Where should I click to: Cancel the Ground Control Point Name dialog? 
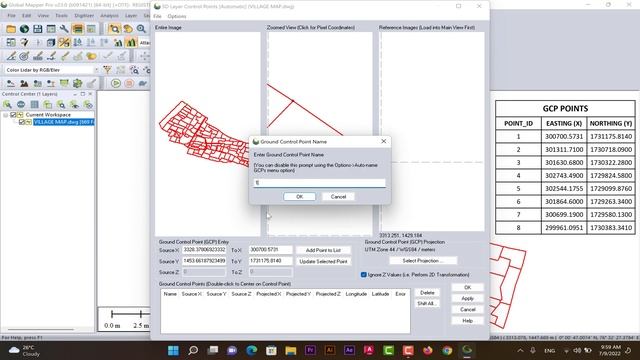(338, 197)
